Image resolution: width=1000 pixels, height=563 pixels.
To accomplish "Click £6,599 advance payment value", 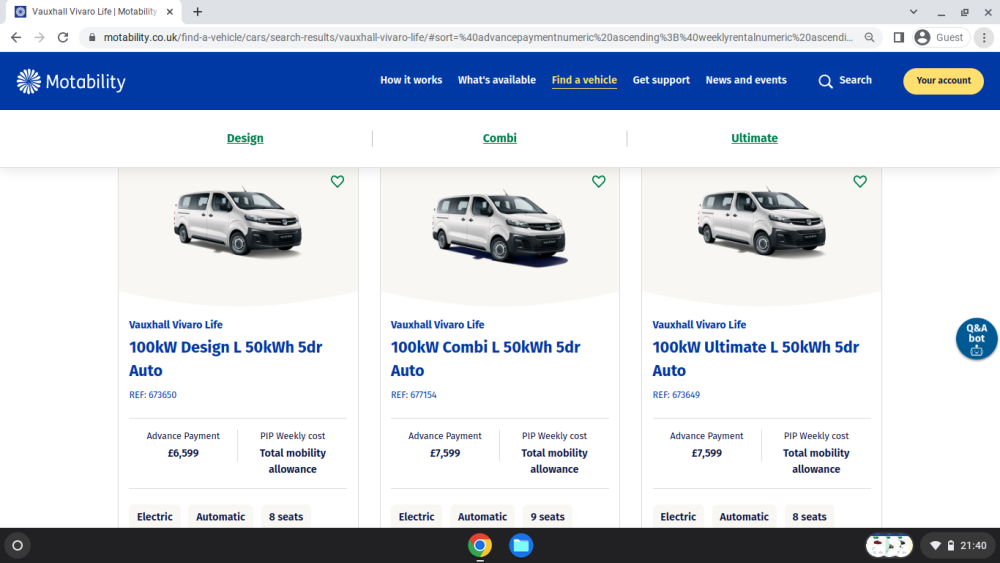I will click(183, 453).
